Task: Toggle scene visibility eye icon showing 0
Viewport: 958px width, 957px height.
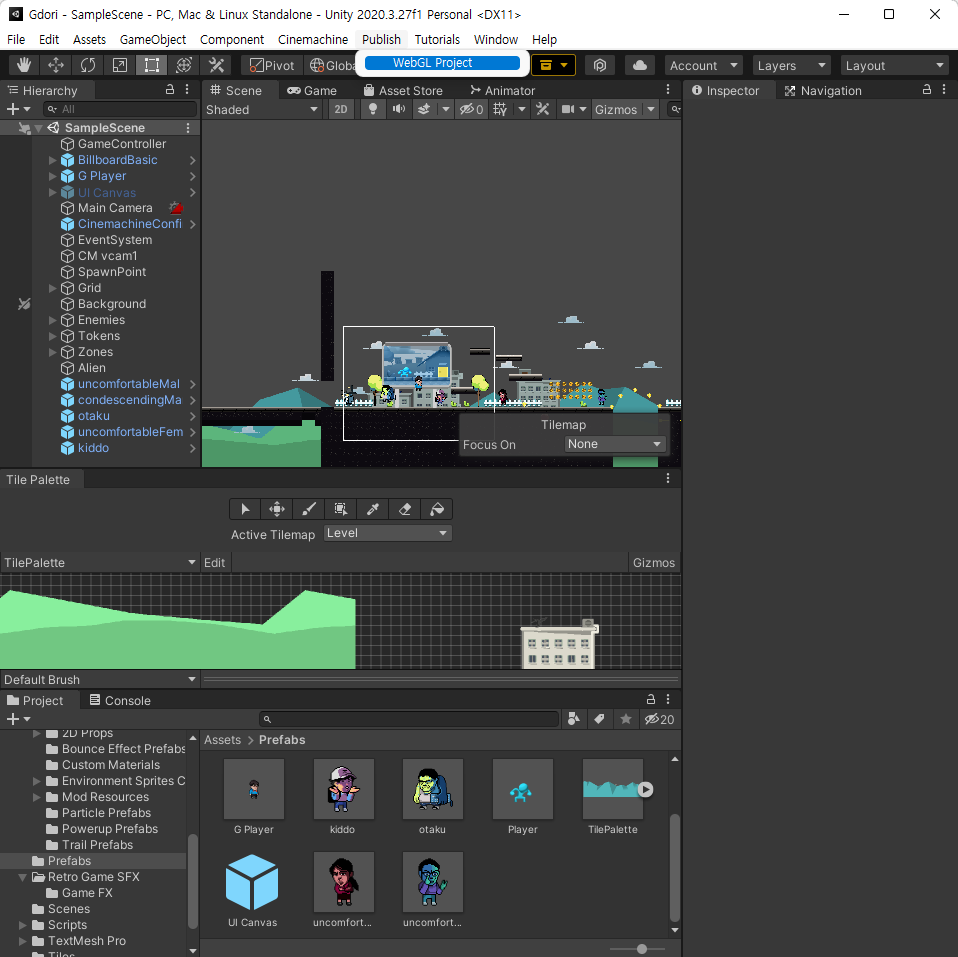Action: tap(472, 109)
